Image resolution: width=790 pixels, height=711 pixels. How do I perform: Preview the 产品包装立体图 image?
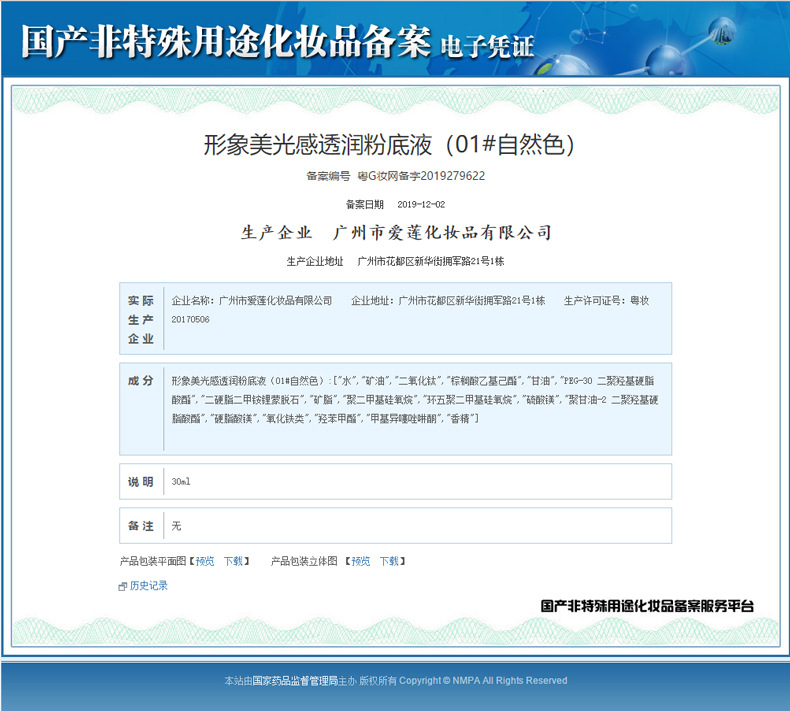pos(361,561)
